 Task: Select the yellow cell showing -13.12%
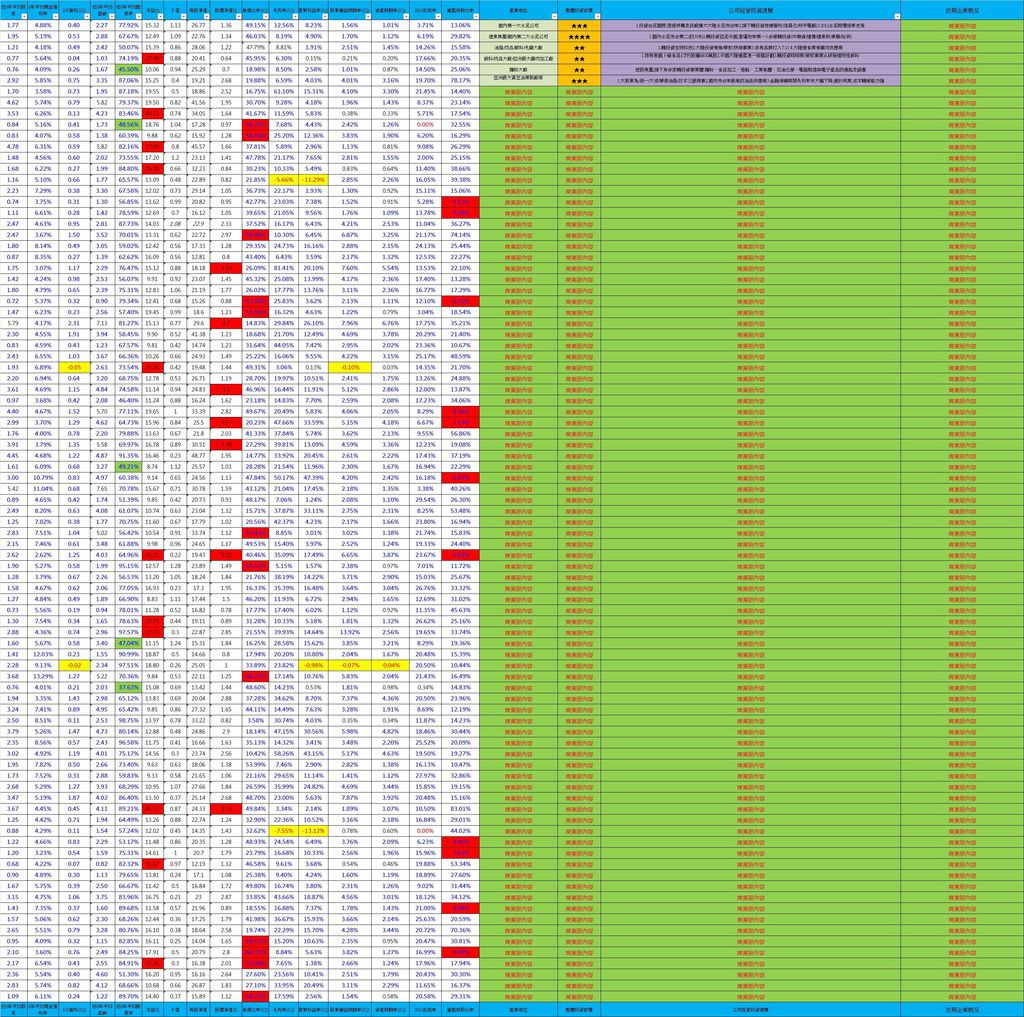coord(314,831)
